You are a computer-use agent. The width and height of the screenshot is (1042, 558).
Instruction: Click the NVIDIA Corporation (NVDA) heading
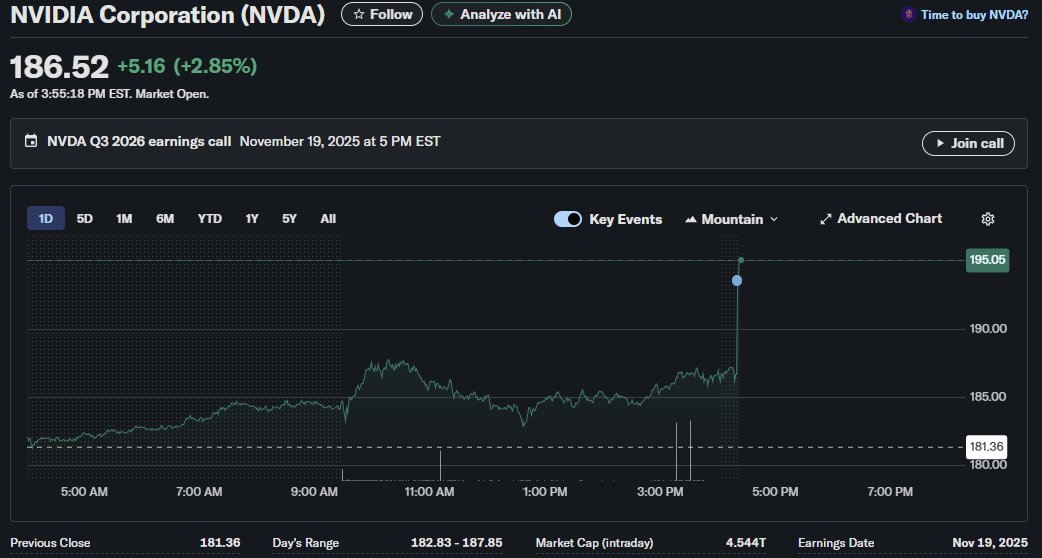tap(167, 15)
